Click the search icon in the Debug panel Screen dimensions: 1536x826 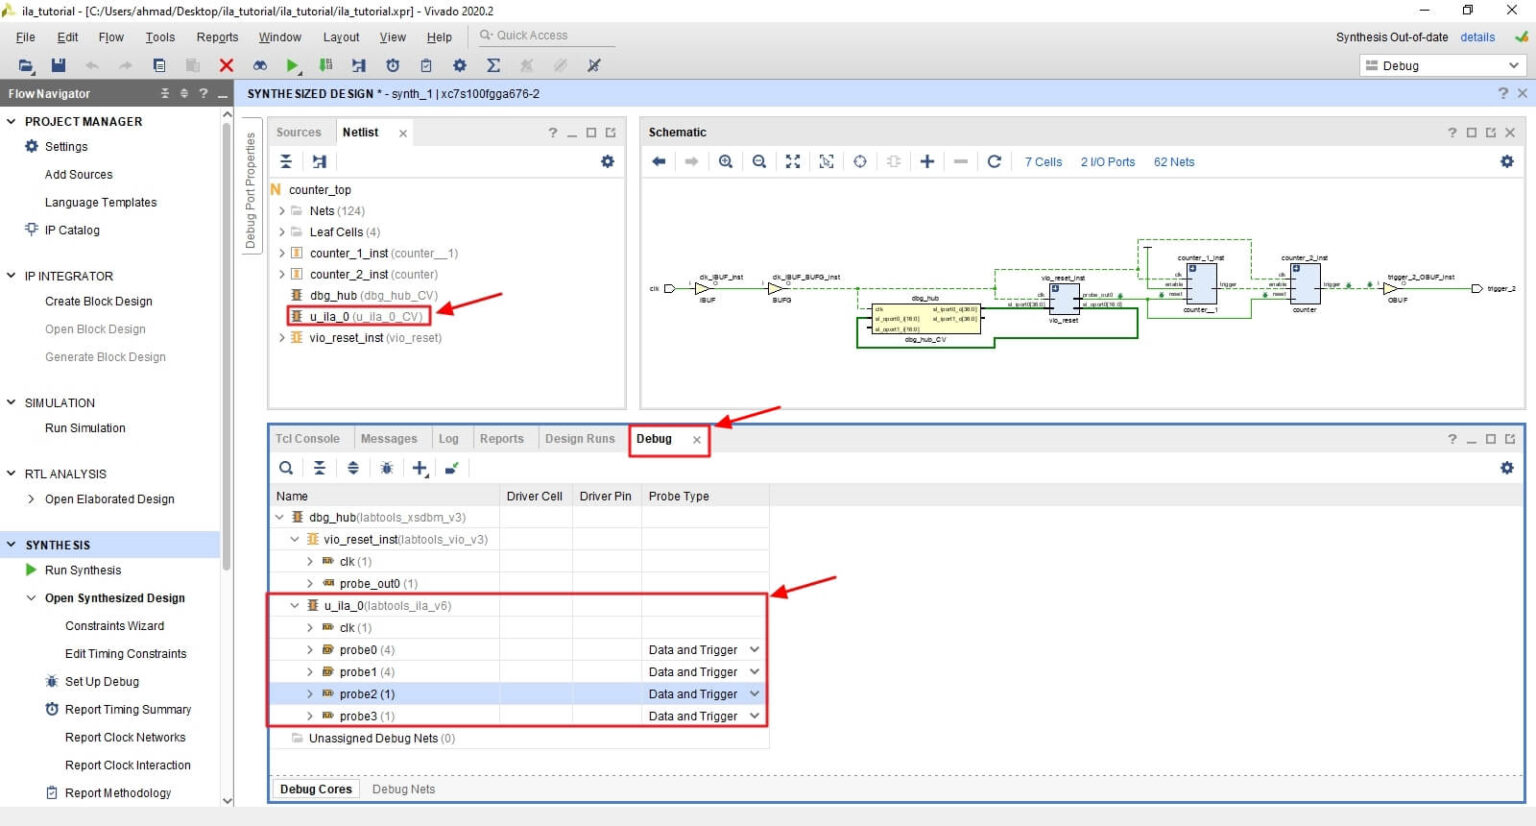pos(286,468)
